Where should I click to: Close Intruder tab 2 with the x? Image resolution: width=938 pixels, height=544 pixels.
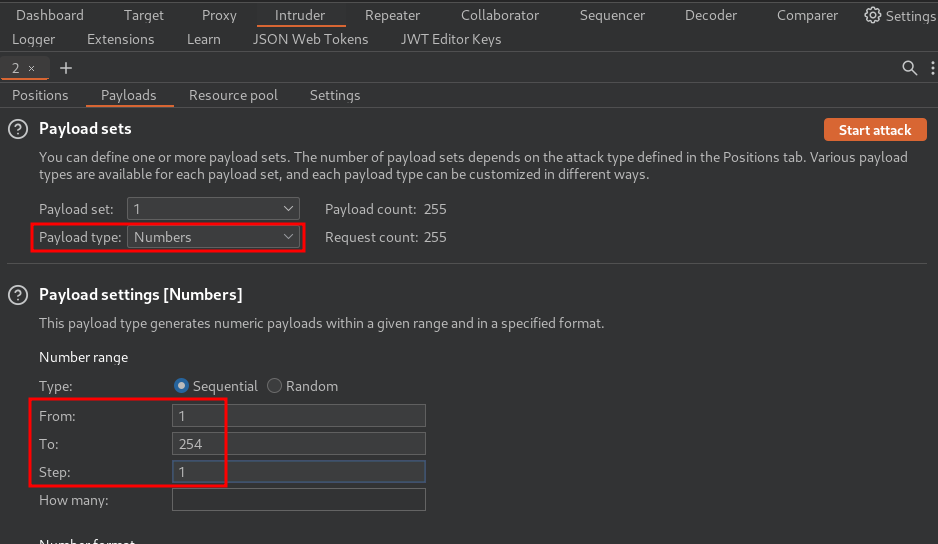point(32,69)
